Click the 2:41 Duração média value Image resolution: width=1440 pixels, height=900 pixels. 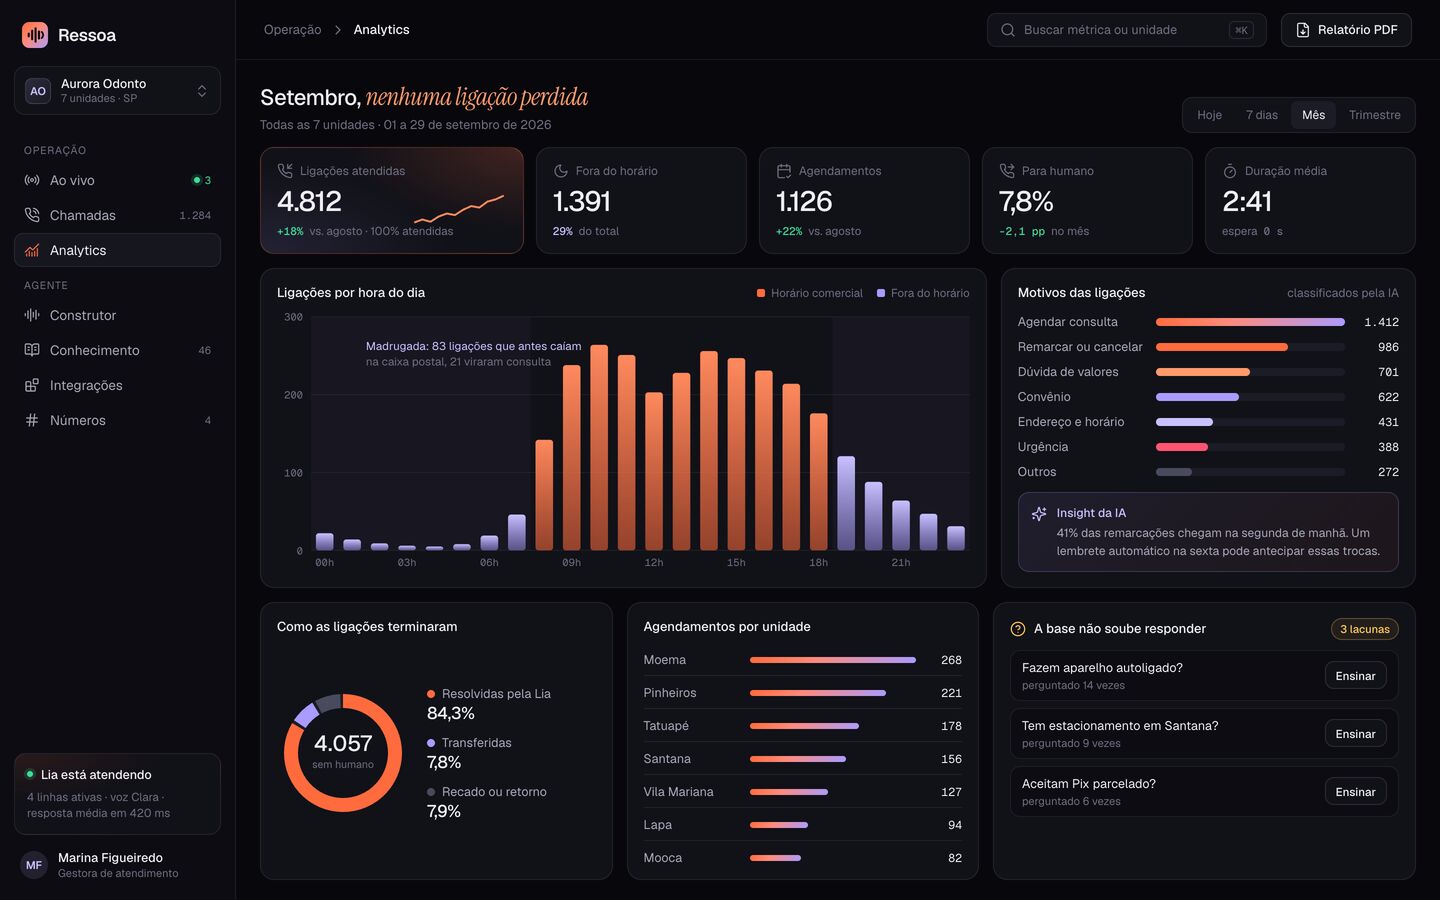1247,202
